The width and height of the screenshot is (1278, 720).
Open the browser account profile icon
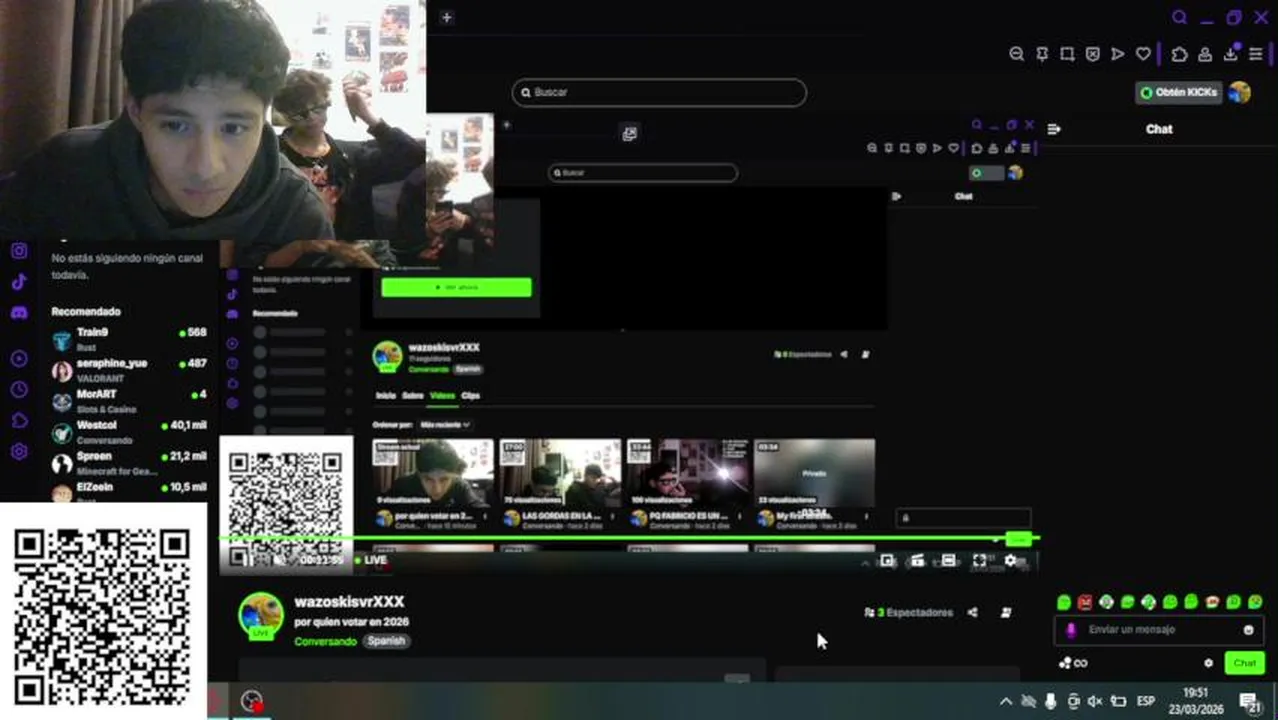(x=1205, y=54)
